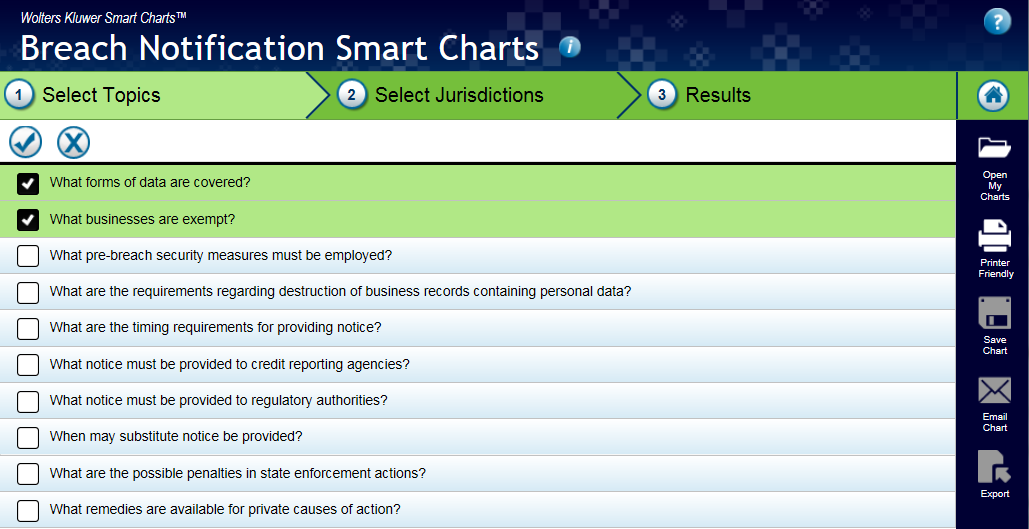Uncheck What businesses are exempt

pos(28,219)
